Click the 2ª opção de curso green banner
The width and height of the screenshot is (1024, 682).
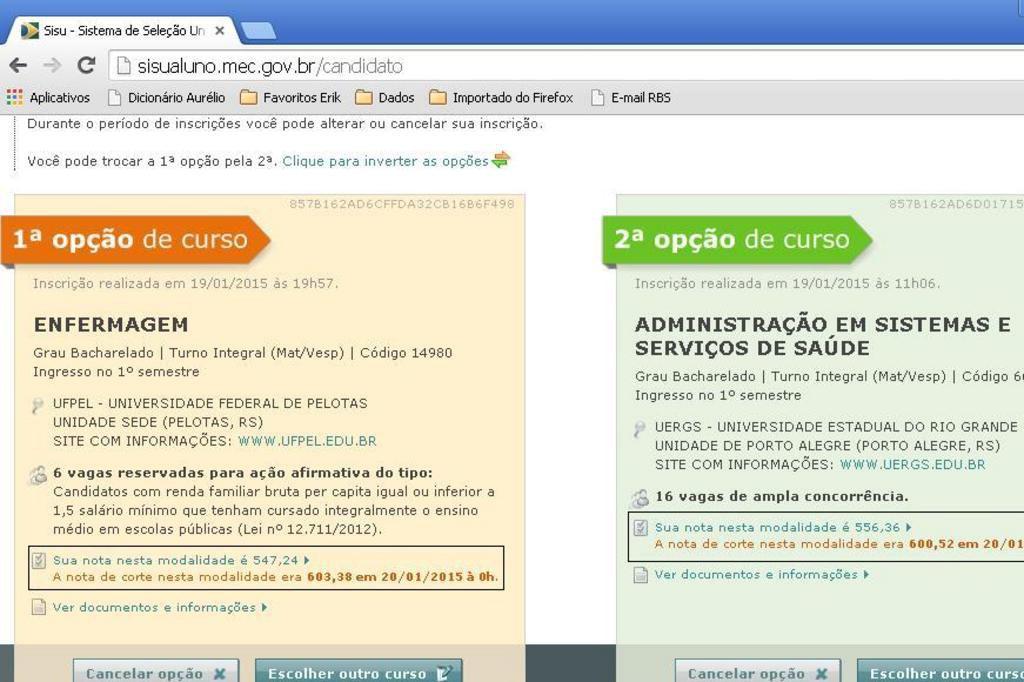737,240
